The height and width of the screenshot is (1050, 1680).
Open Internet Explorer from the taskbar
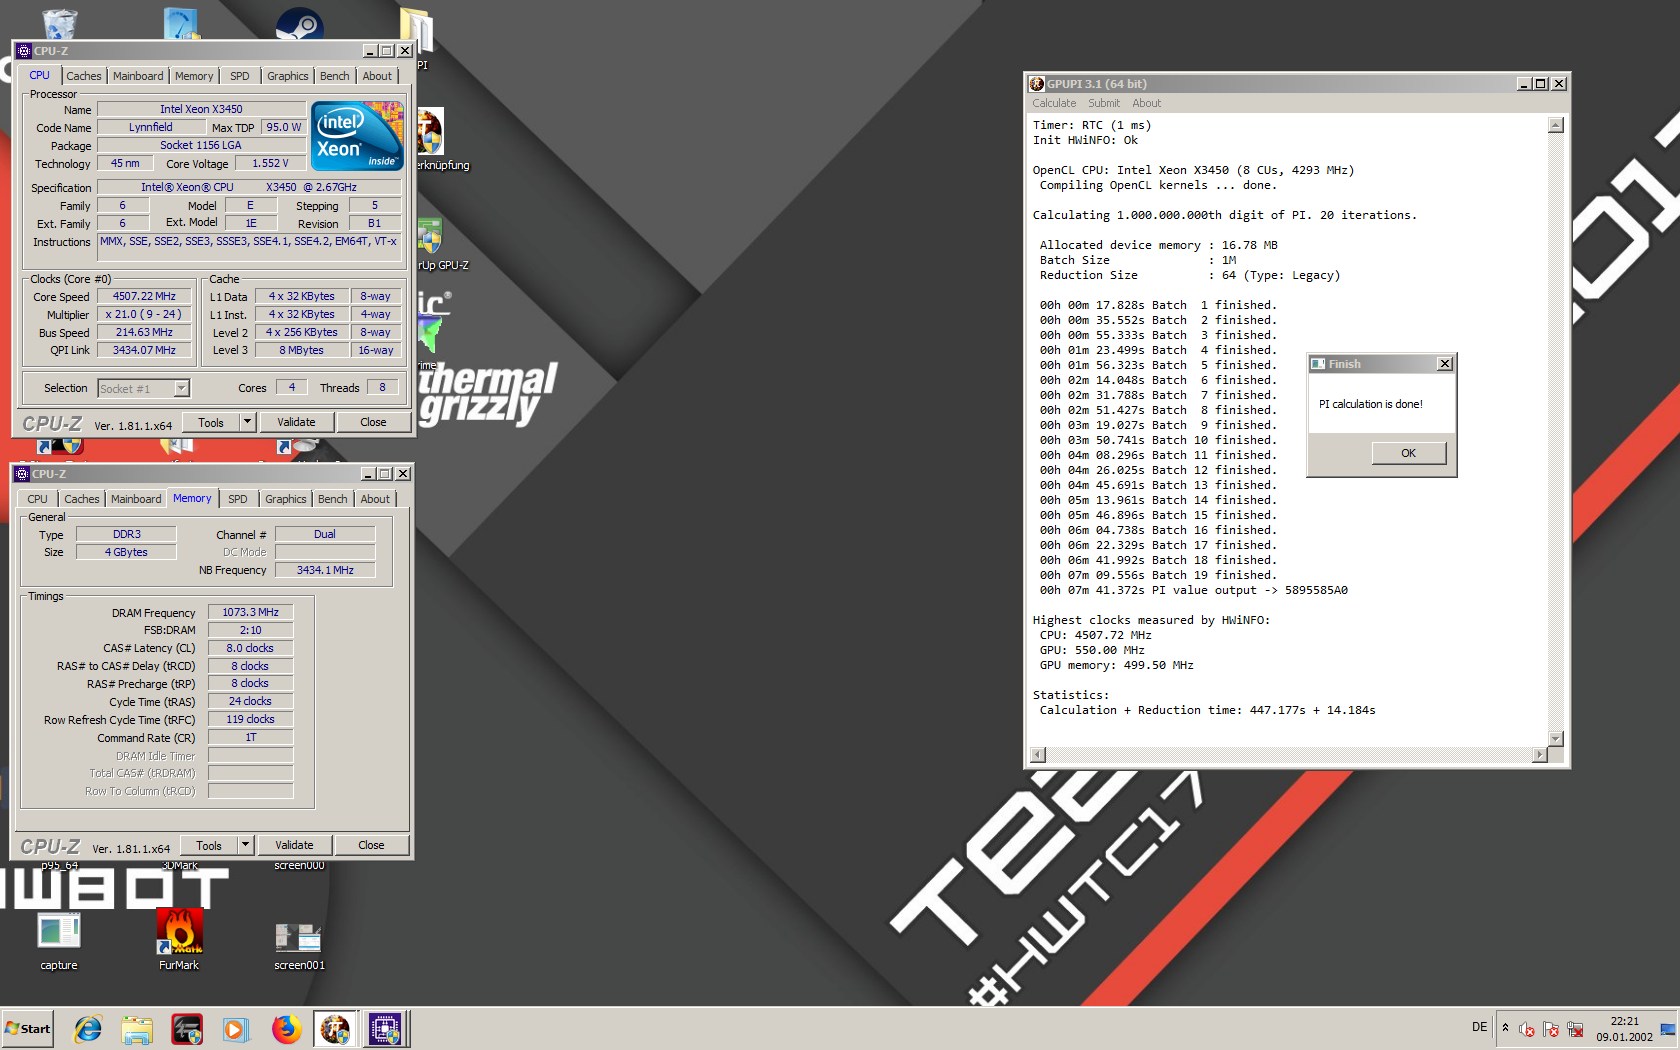coord(88,1028)
